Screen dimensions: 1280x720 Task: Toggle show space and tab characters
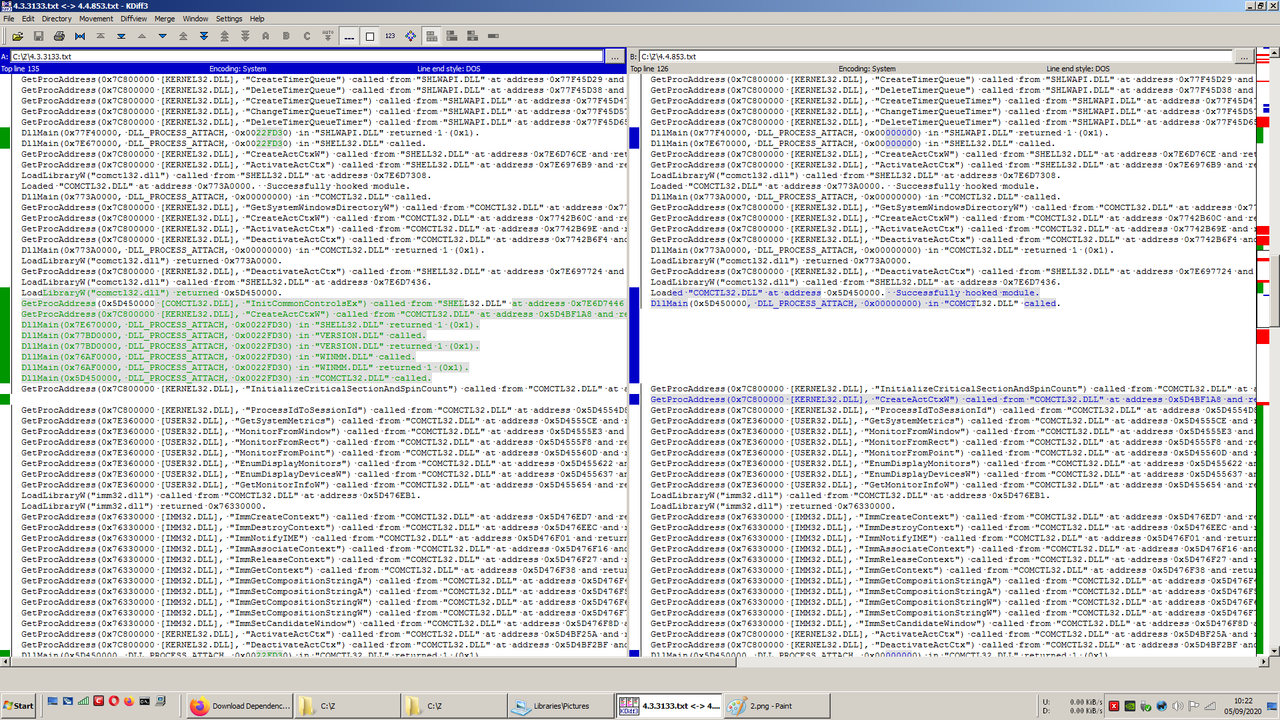(x=349, y=36)
